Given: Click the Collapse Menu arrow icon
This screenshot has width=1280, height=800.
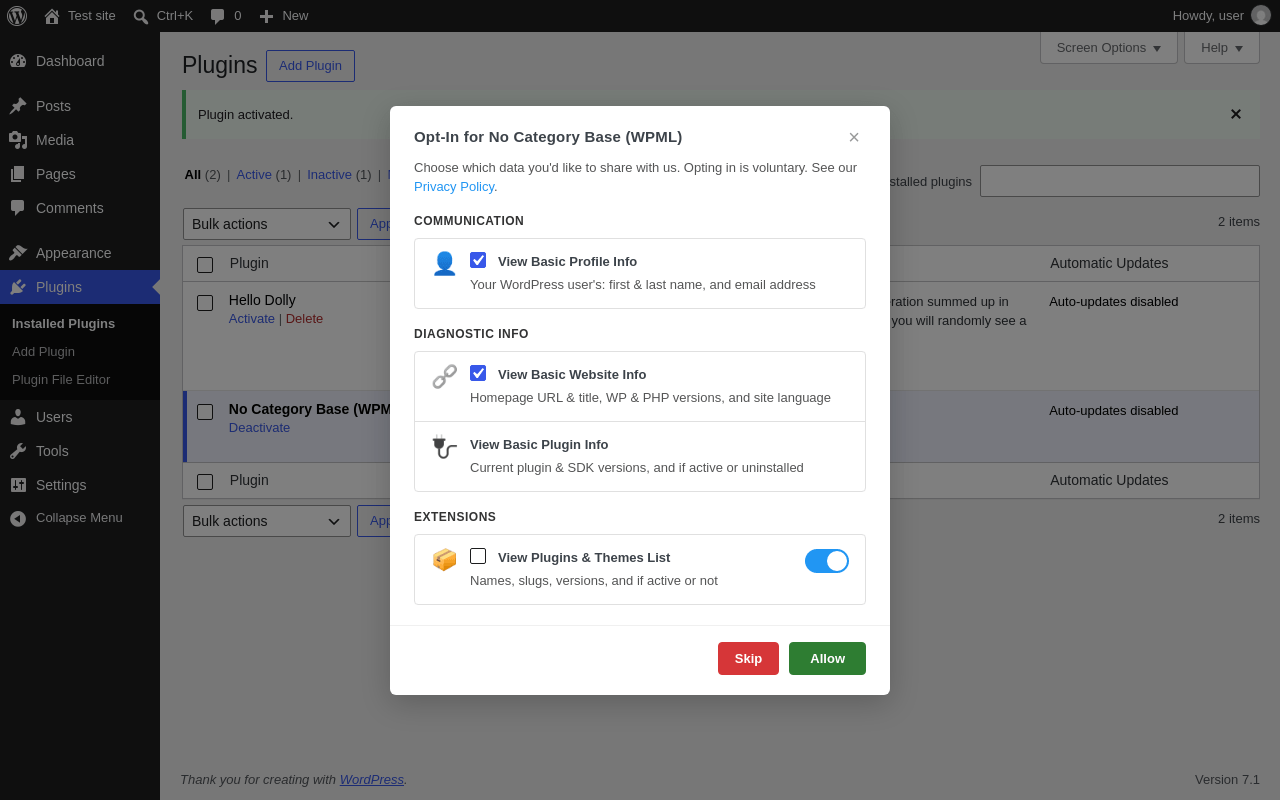Looking at the screenshot, I should click(18, 518).
